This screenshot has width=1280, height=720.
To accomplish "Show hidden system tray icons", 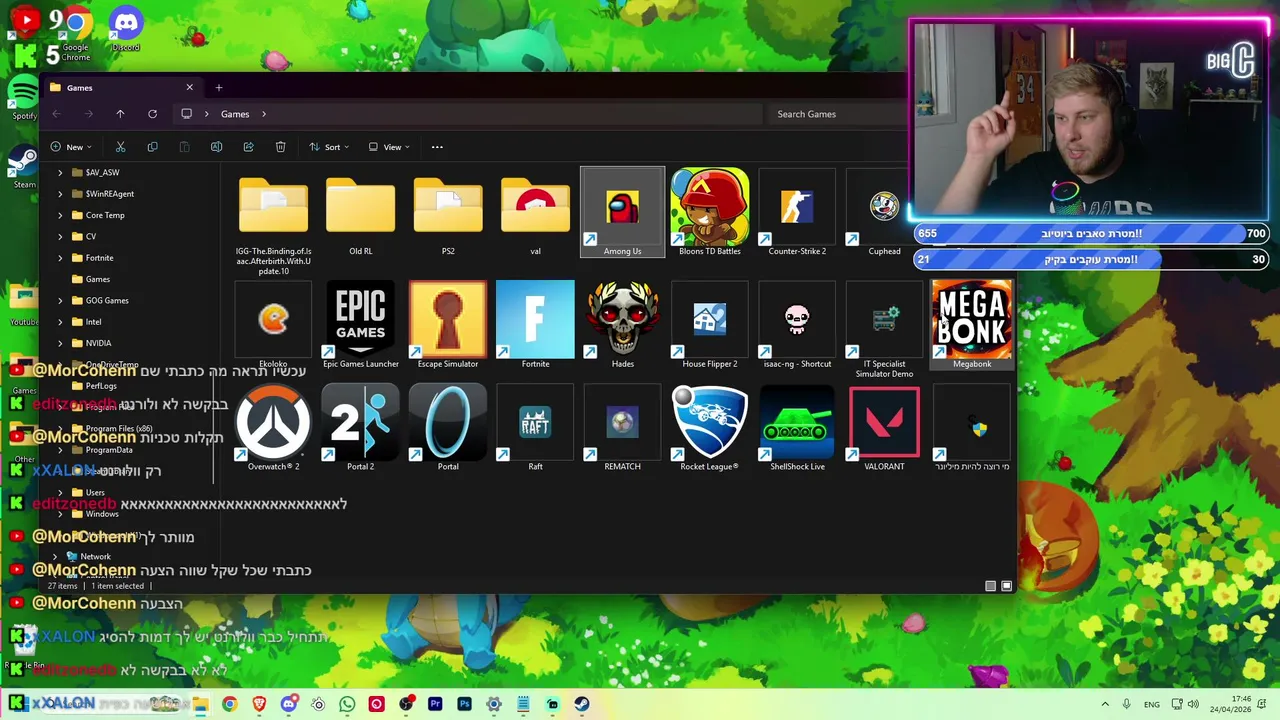I will [1105, 704].
